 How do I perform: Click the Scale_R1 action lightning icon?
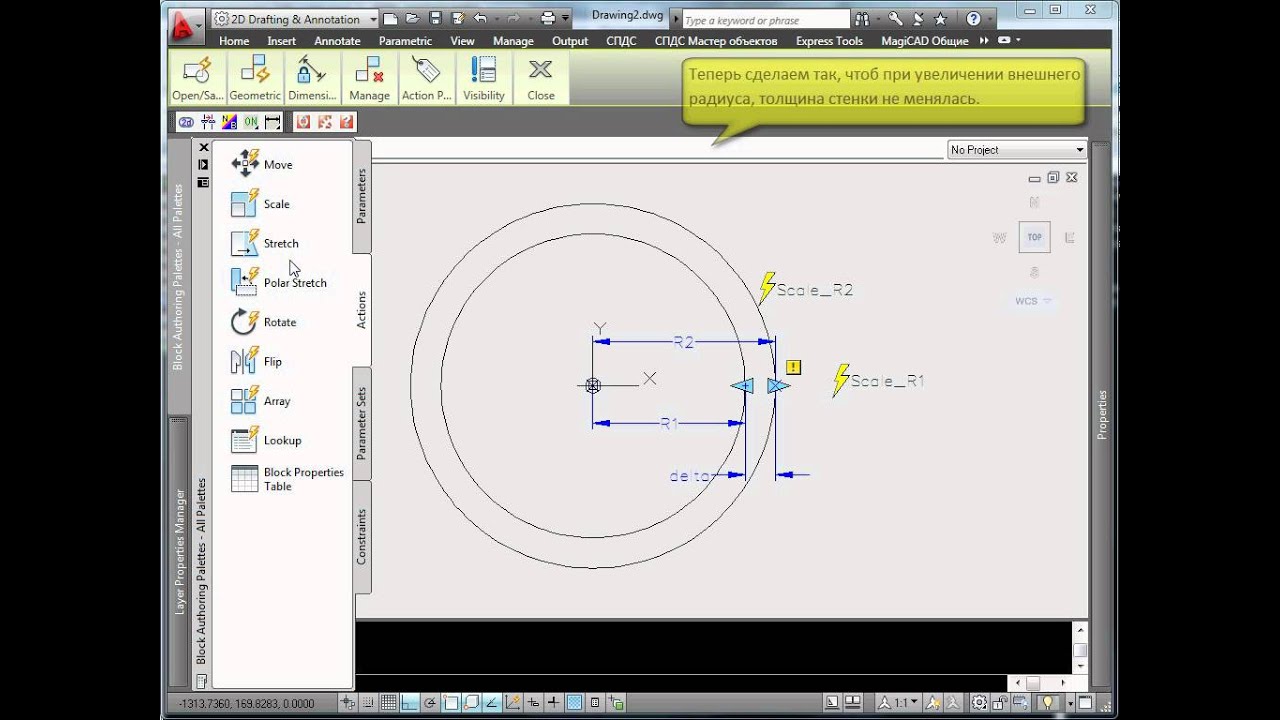pos(841,380)
